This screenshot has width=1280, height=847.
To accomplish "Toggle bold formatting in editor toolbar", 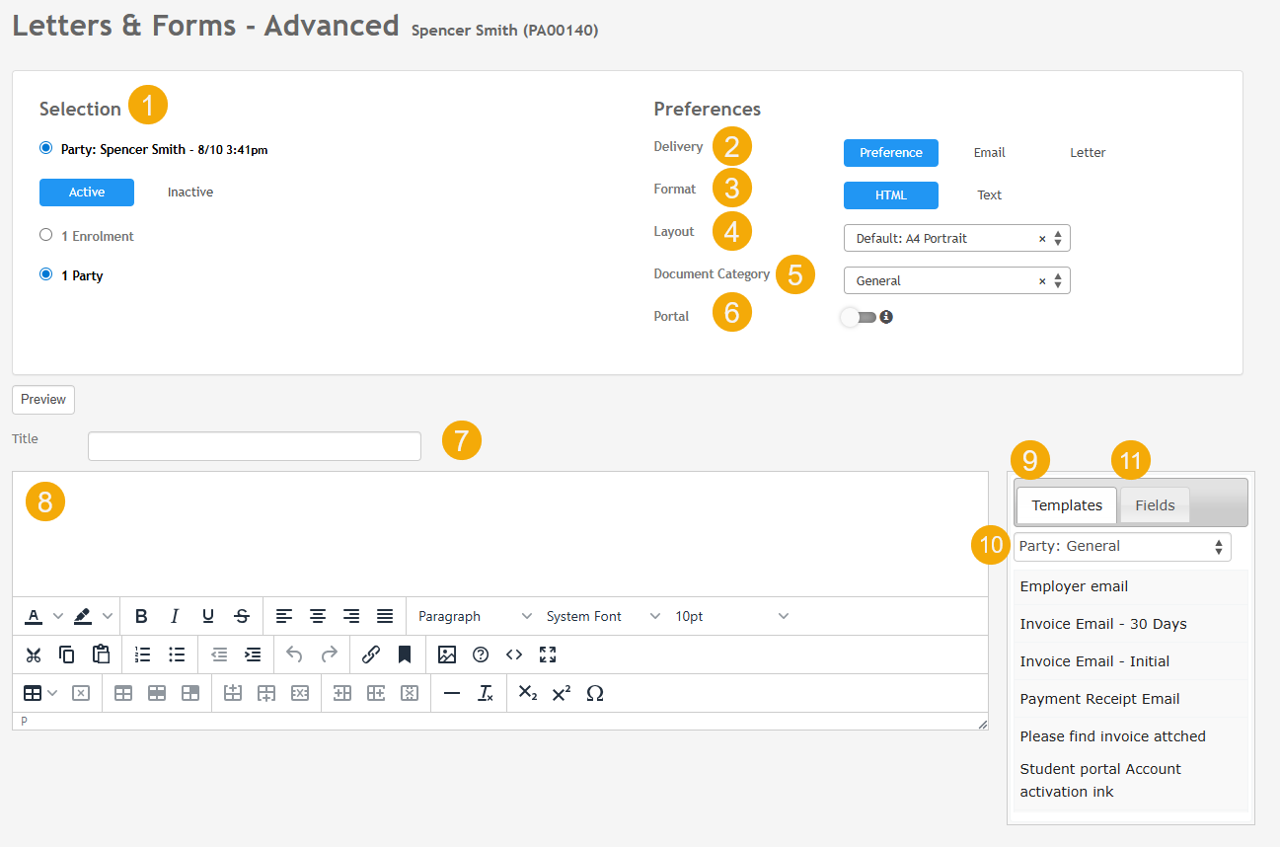I will [141, 616].
